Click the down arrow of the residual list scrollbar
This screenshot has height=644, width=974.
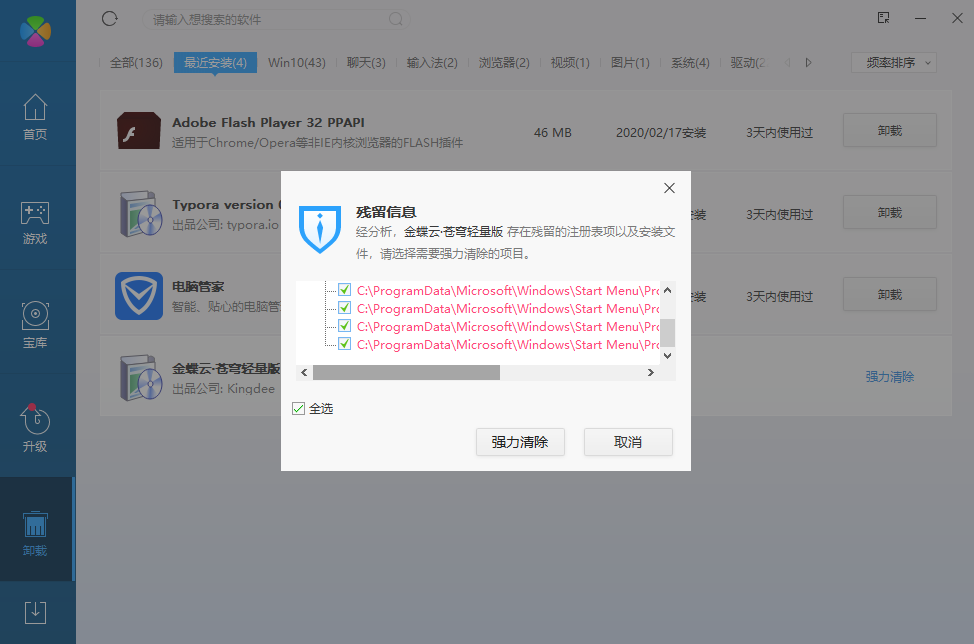click(668, 356)
